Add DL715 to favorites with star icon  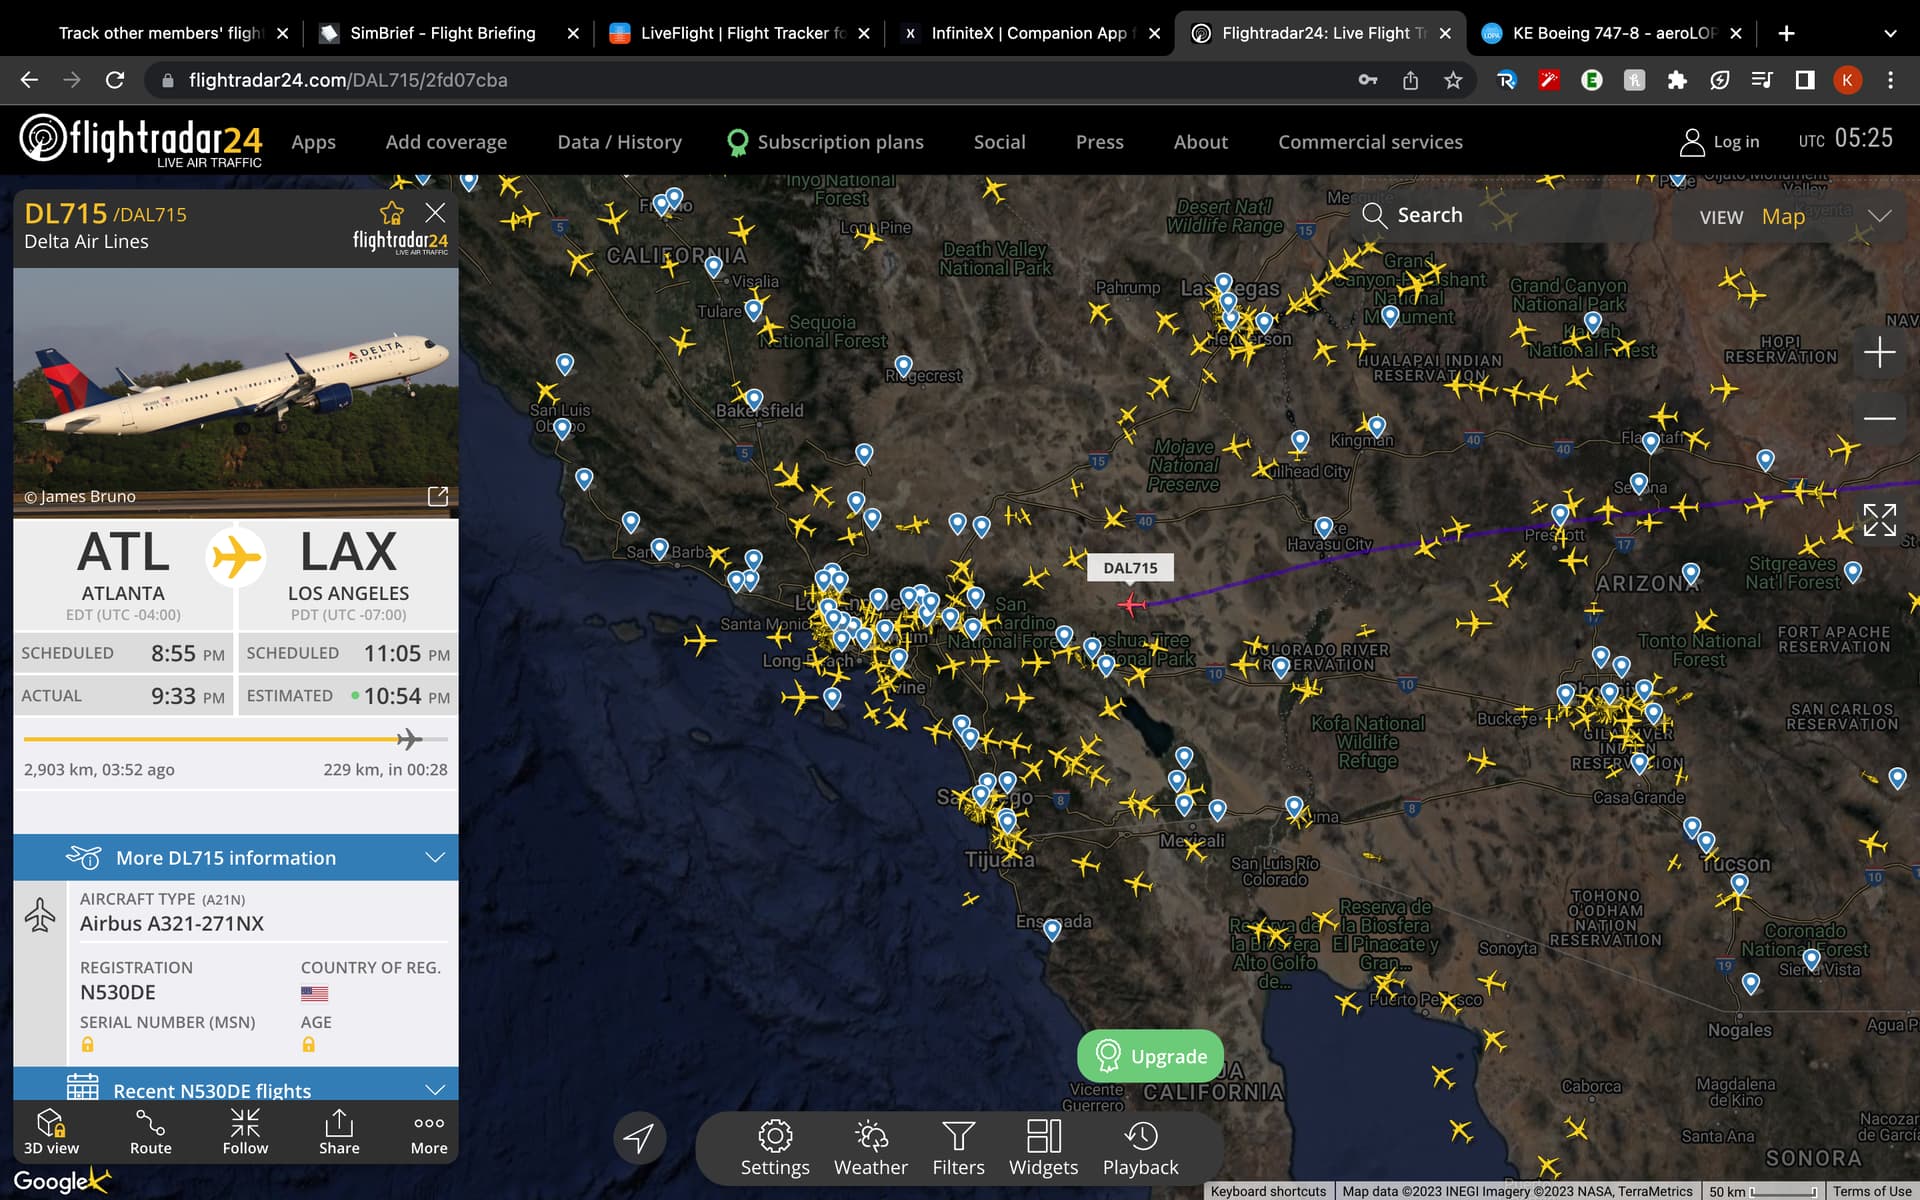click(391, 213)
